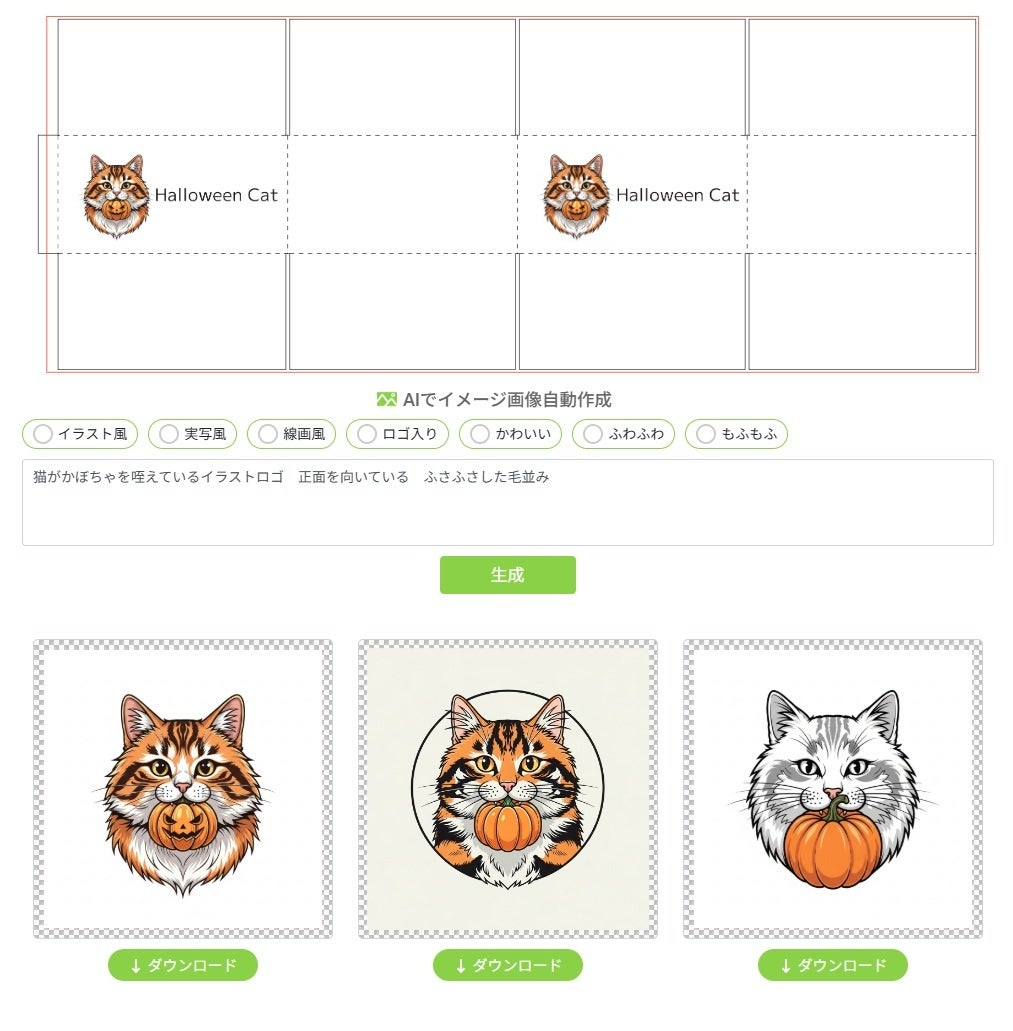
Task: Click the green image icon beside AIでイメージ画像自動作成
Action: (x=387, y=399)
